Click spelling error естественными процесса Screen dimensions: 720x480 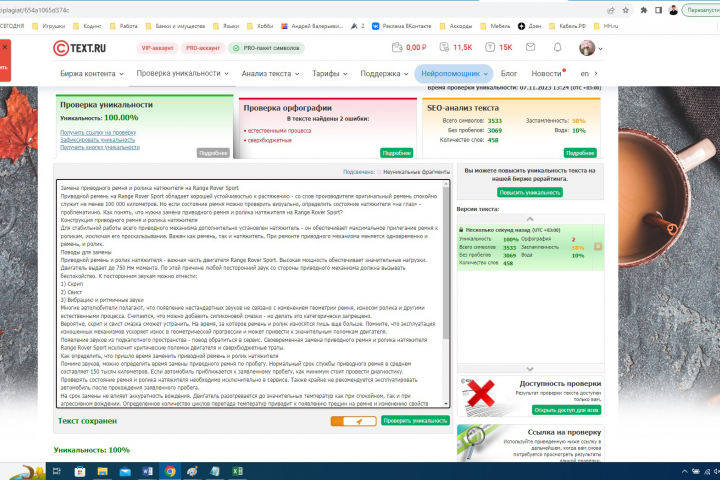[x=279, y=130]
